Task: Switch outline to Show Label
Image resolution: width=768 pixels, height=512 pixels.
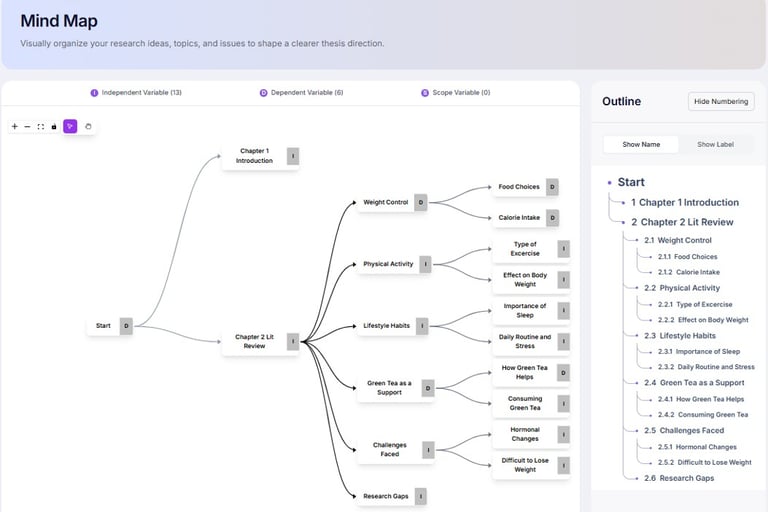Action: [715, 144]
